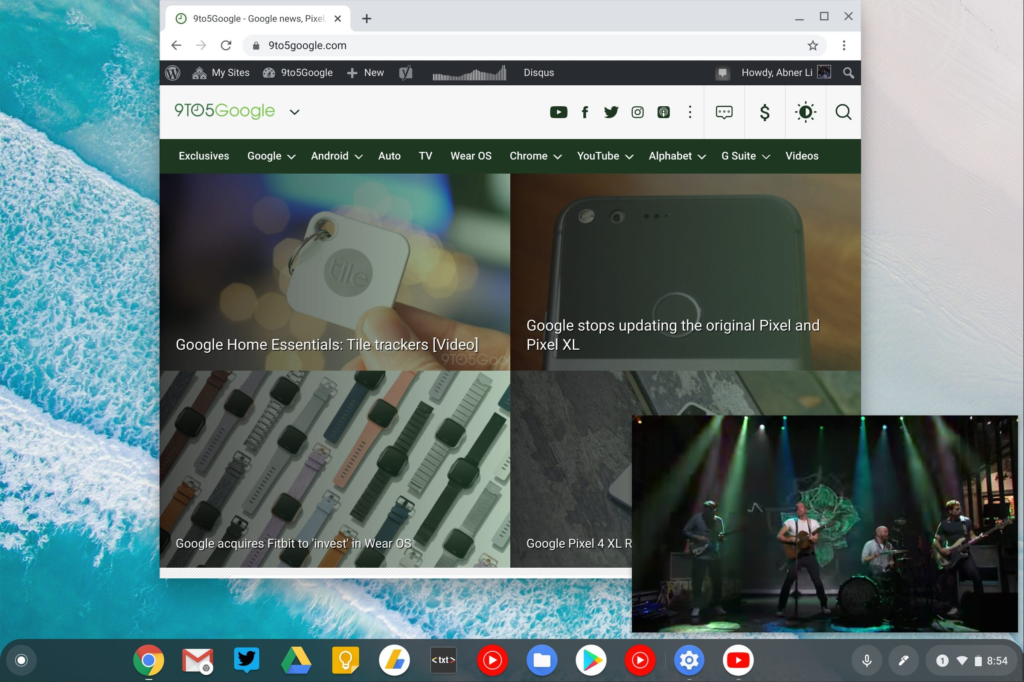Open Google Keep from the shelf

coord(345,660)
